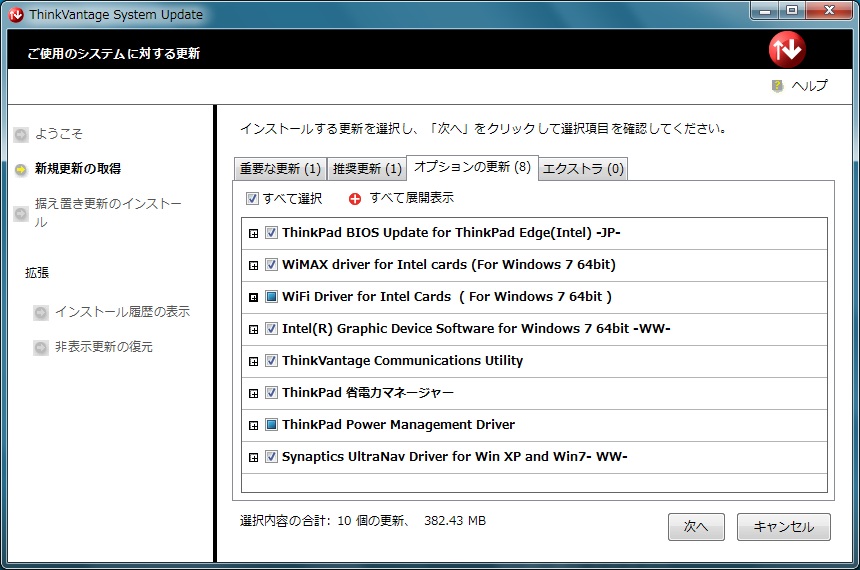
Task: Open the ヘルプ link
Action: point(810,86)
